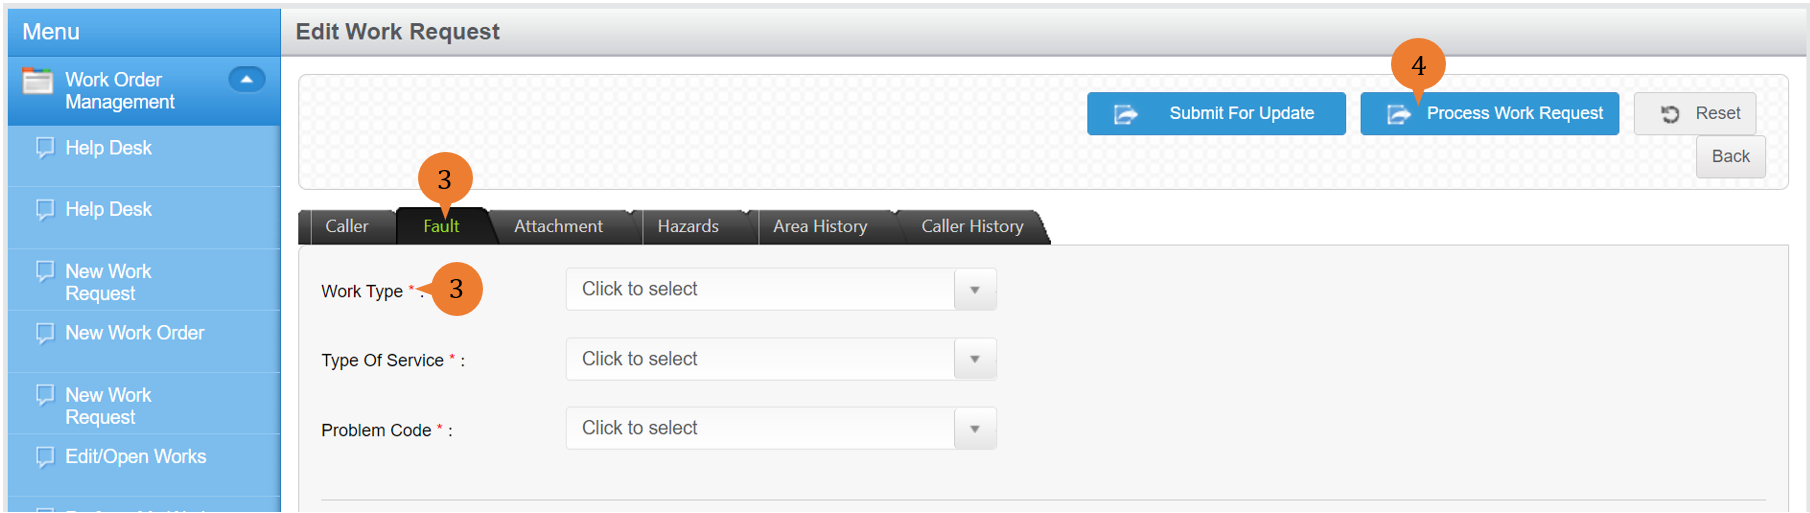Open Edit/Open Works in the menu

[136, 457]
